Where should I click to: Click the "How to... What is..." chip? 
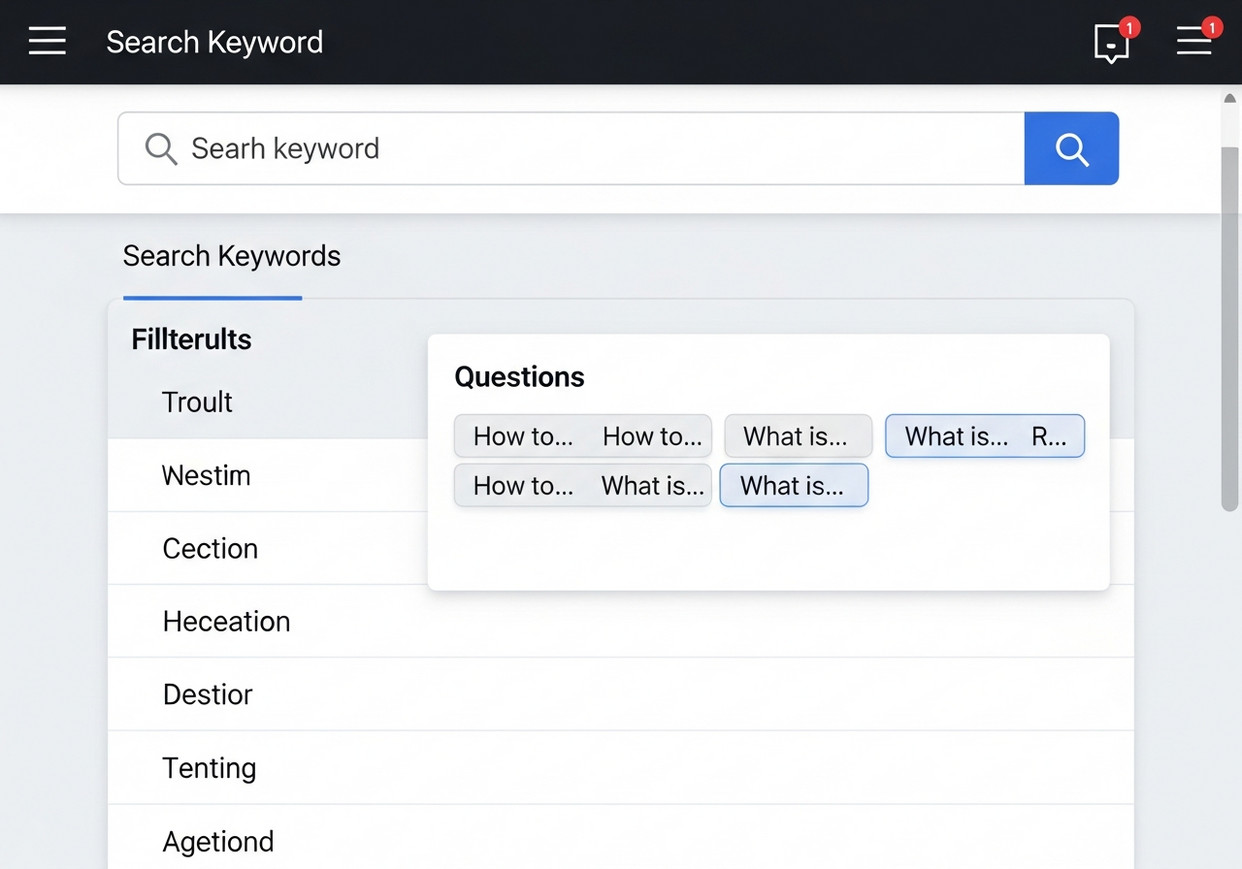tap(583, 485)
